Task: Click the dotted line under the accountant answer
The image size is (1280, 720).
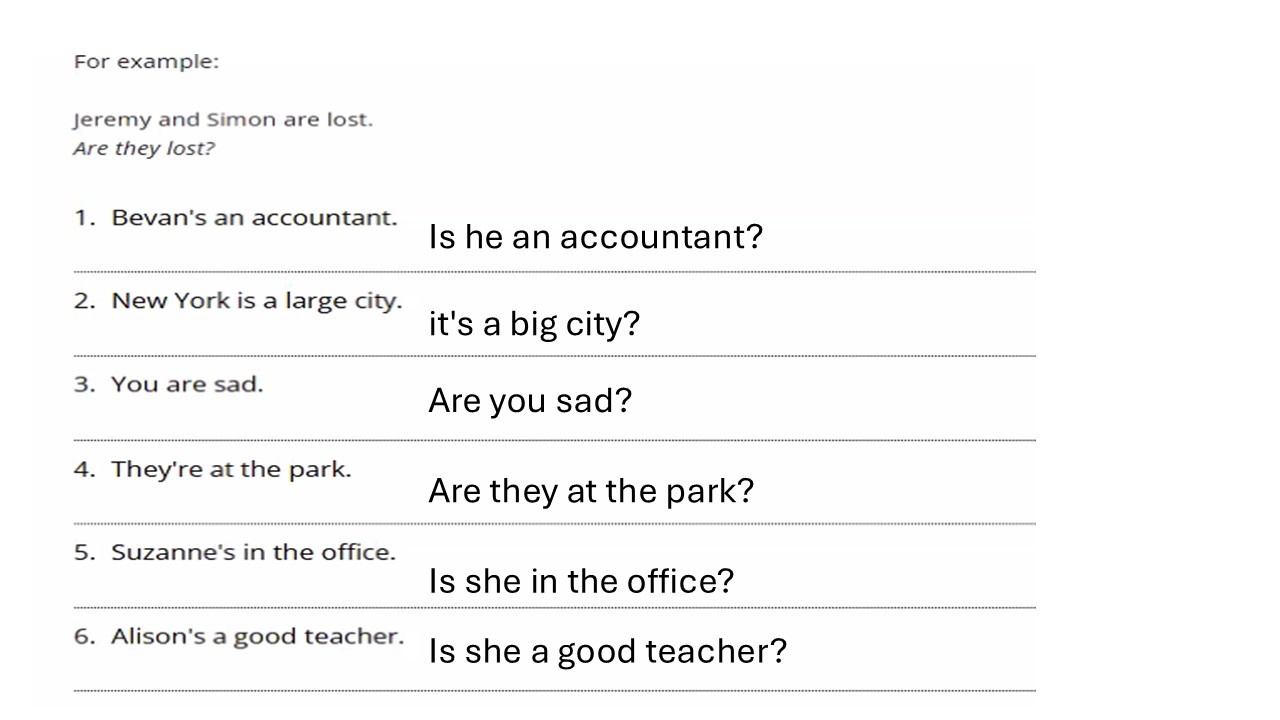Action: (x=555, y=272)
